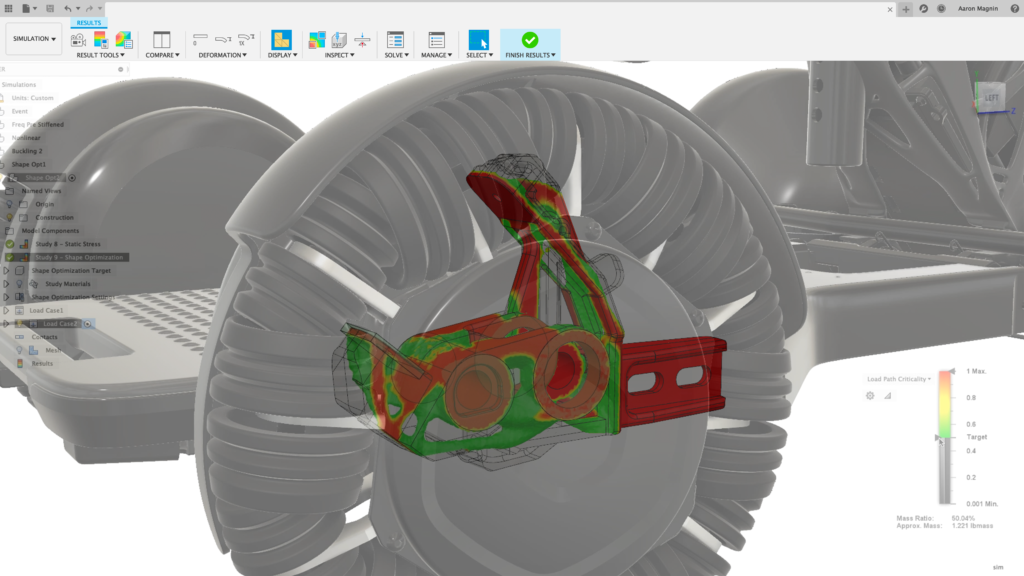Screen dimensions: 1024x576
Task: Open legend settings gear icon
Action: 870,396
